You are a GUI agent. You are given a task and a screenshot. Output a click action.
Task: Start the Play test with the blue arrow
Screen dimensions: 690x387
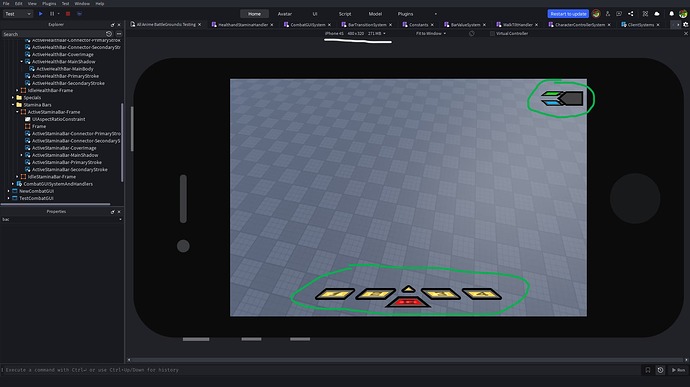(40, 14)
